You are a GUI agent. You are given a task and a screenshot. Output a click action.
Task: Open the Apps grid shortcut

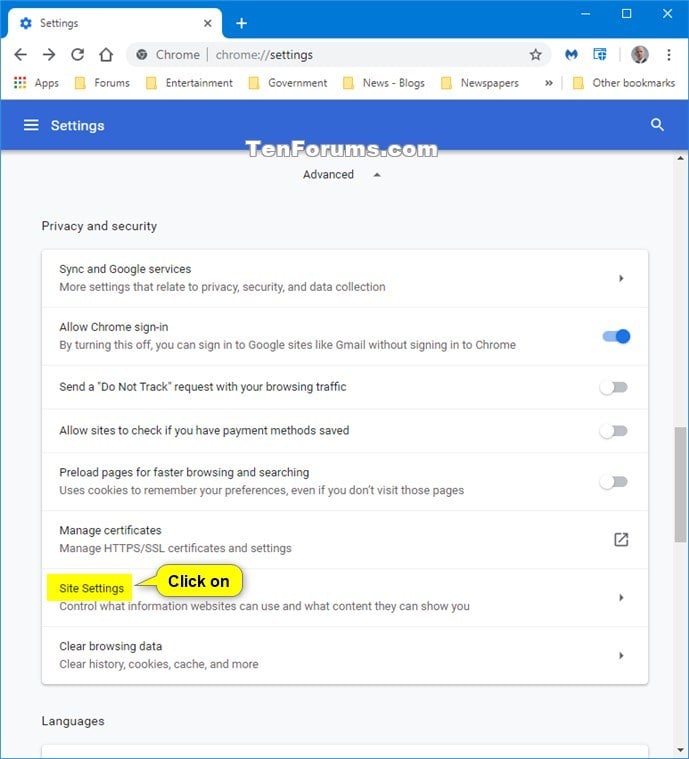36,83
